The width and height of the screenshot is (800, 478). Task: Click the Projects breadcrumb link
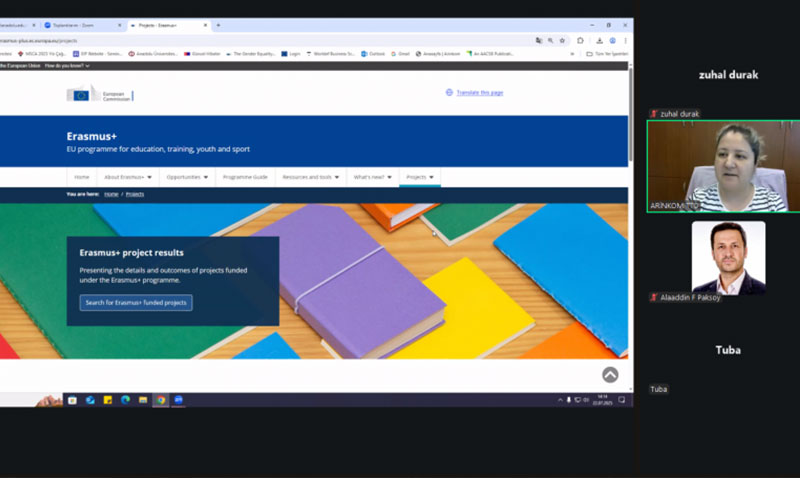pyautogui.click(x=135, y=194)
